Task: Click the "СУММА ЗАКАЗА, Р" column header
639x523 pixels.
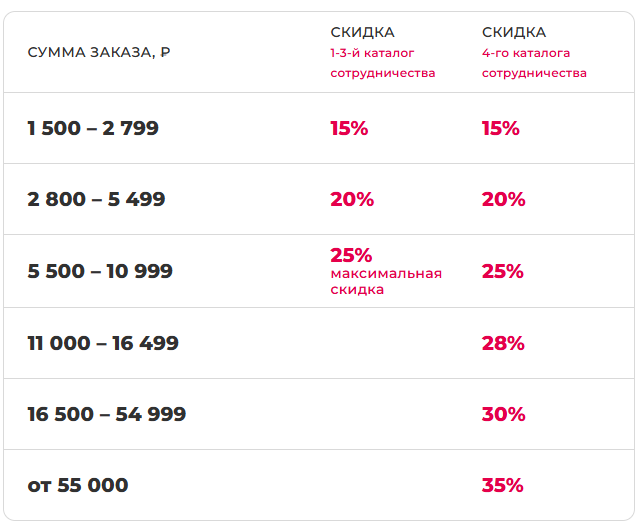Action: click(x=99, y=52)
